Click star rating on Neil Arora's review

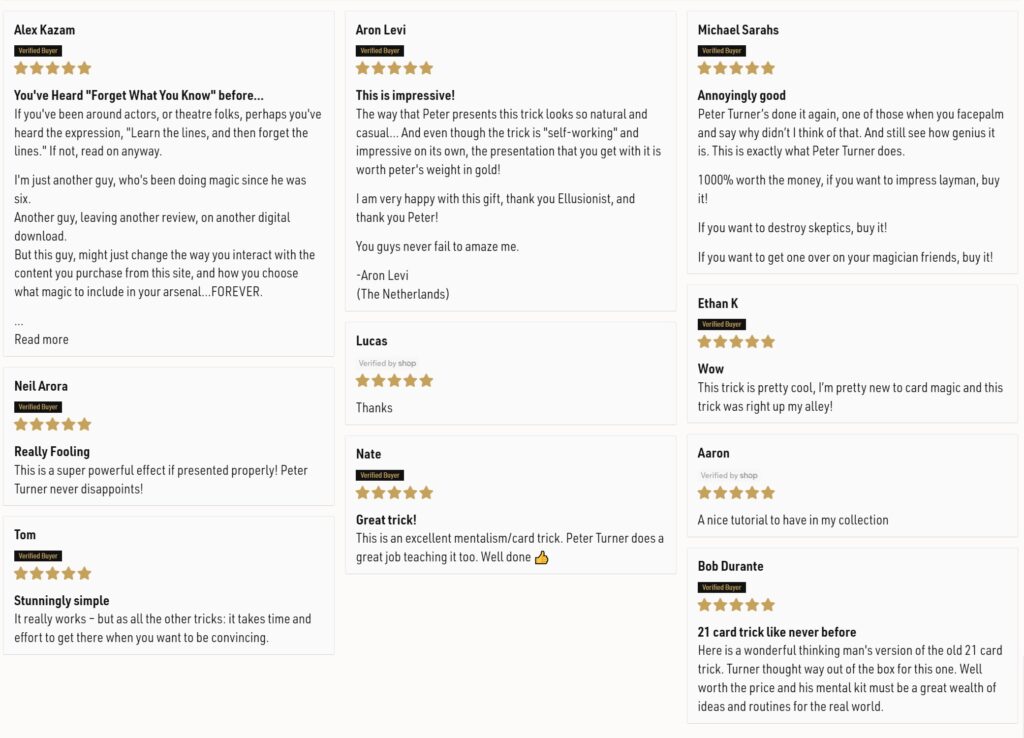click(x=53, y=425)
